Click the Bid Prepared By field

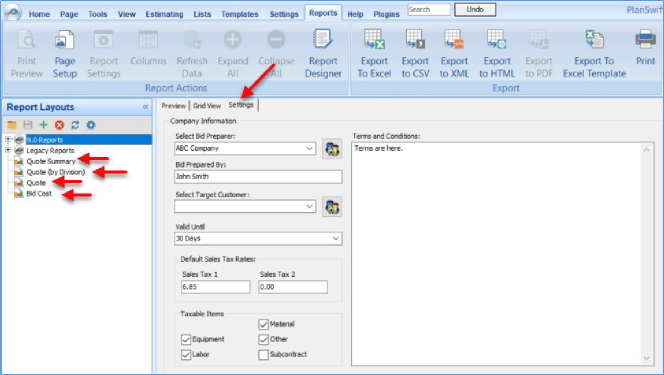[x=258, y=176]
